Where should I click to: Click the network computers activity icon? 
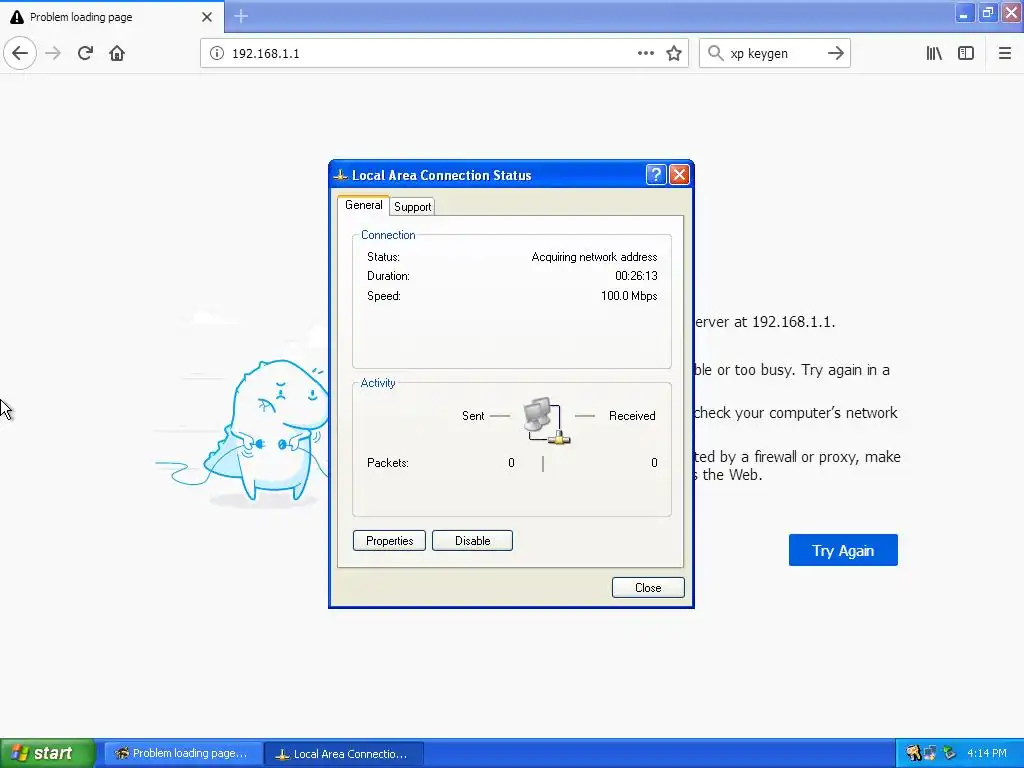[546, 421]
